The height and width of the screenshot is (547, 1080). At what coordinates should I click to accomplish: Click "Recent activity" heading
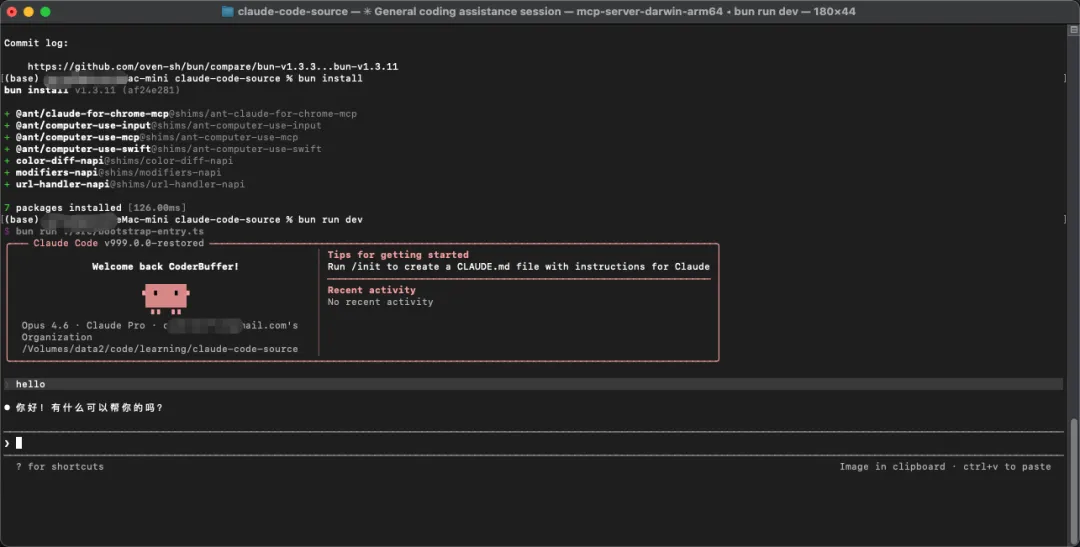[371, 289]
